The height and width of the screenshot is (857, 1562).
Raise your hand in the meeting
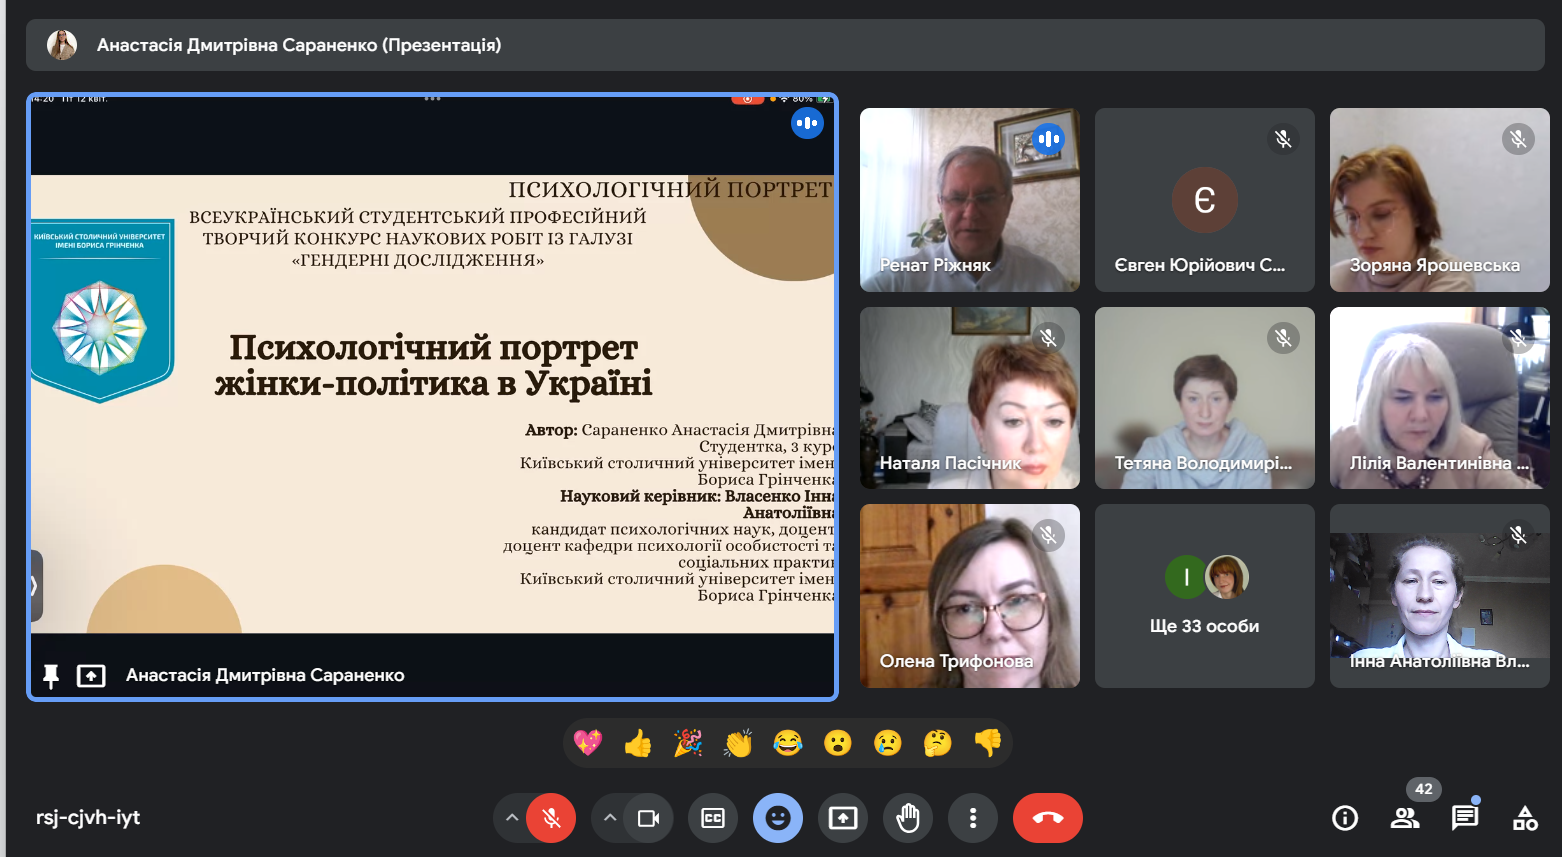point(908,818)
